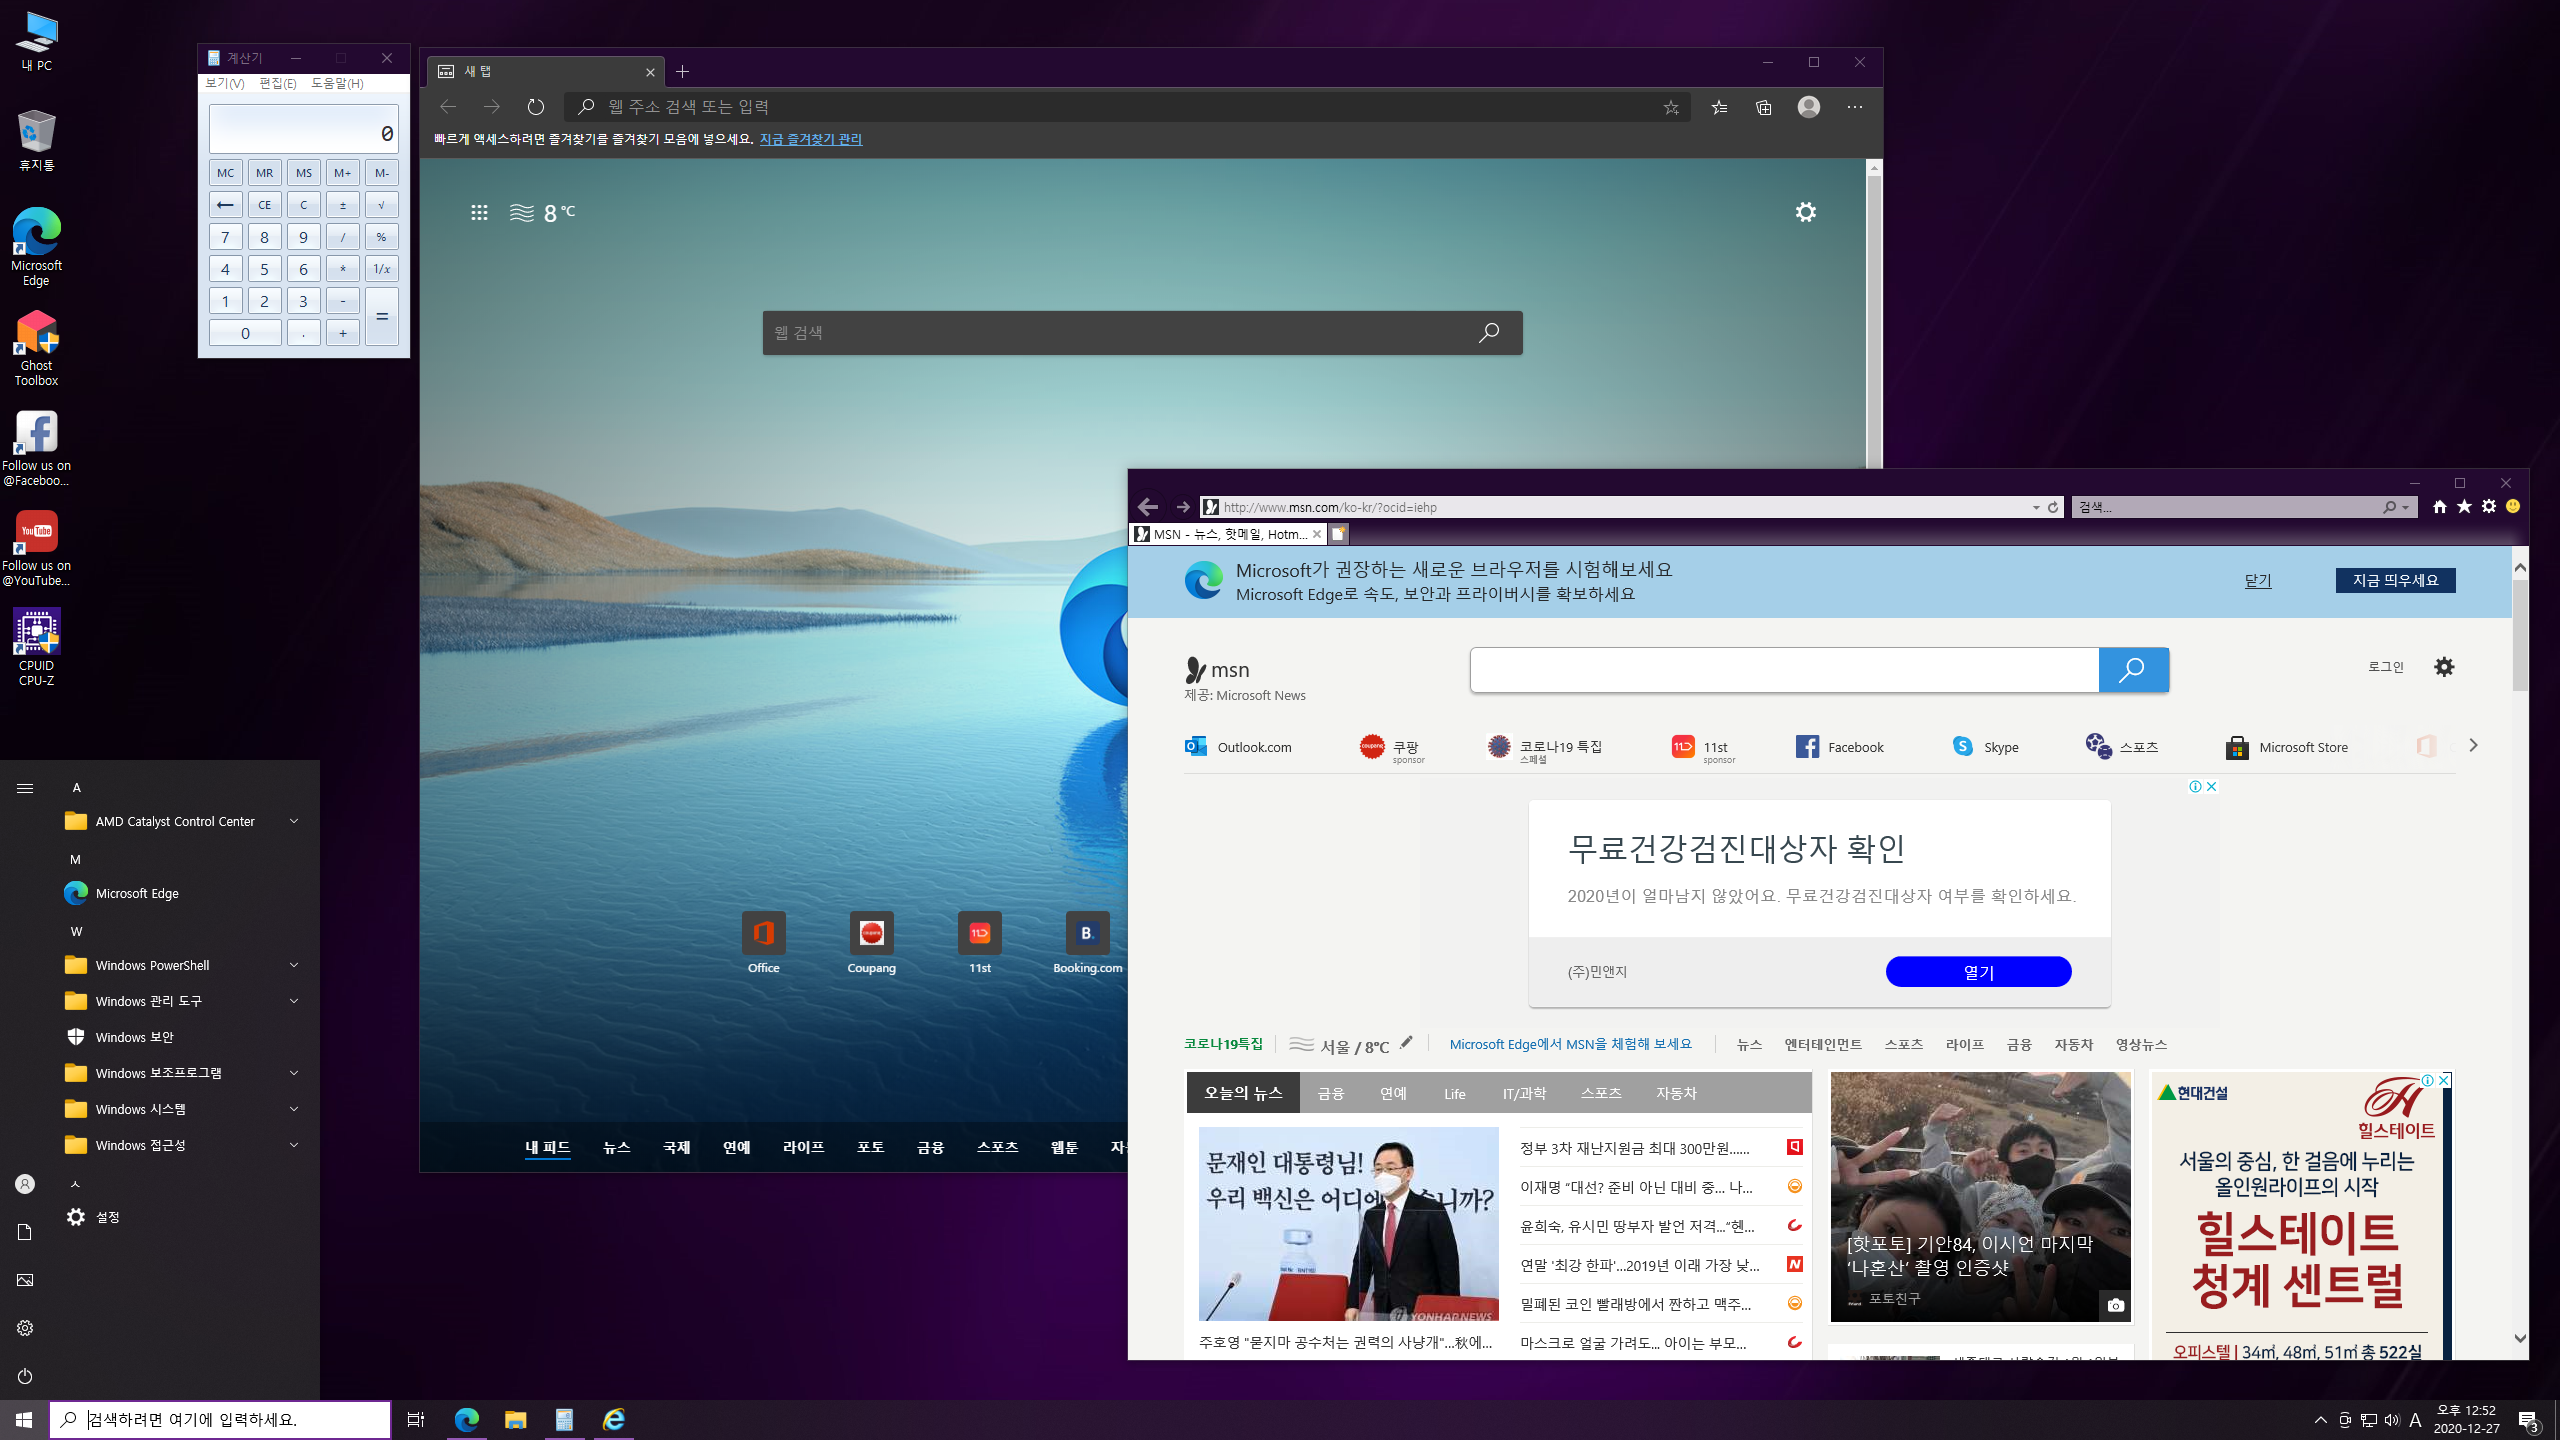Image resolution: width=2560 pixels, height=1440 pixels.
Task: Expand the Windows PowerShell folder
Action: [x=293, y=965]
